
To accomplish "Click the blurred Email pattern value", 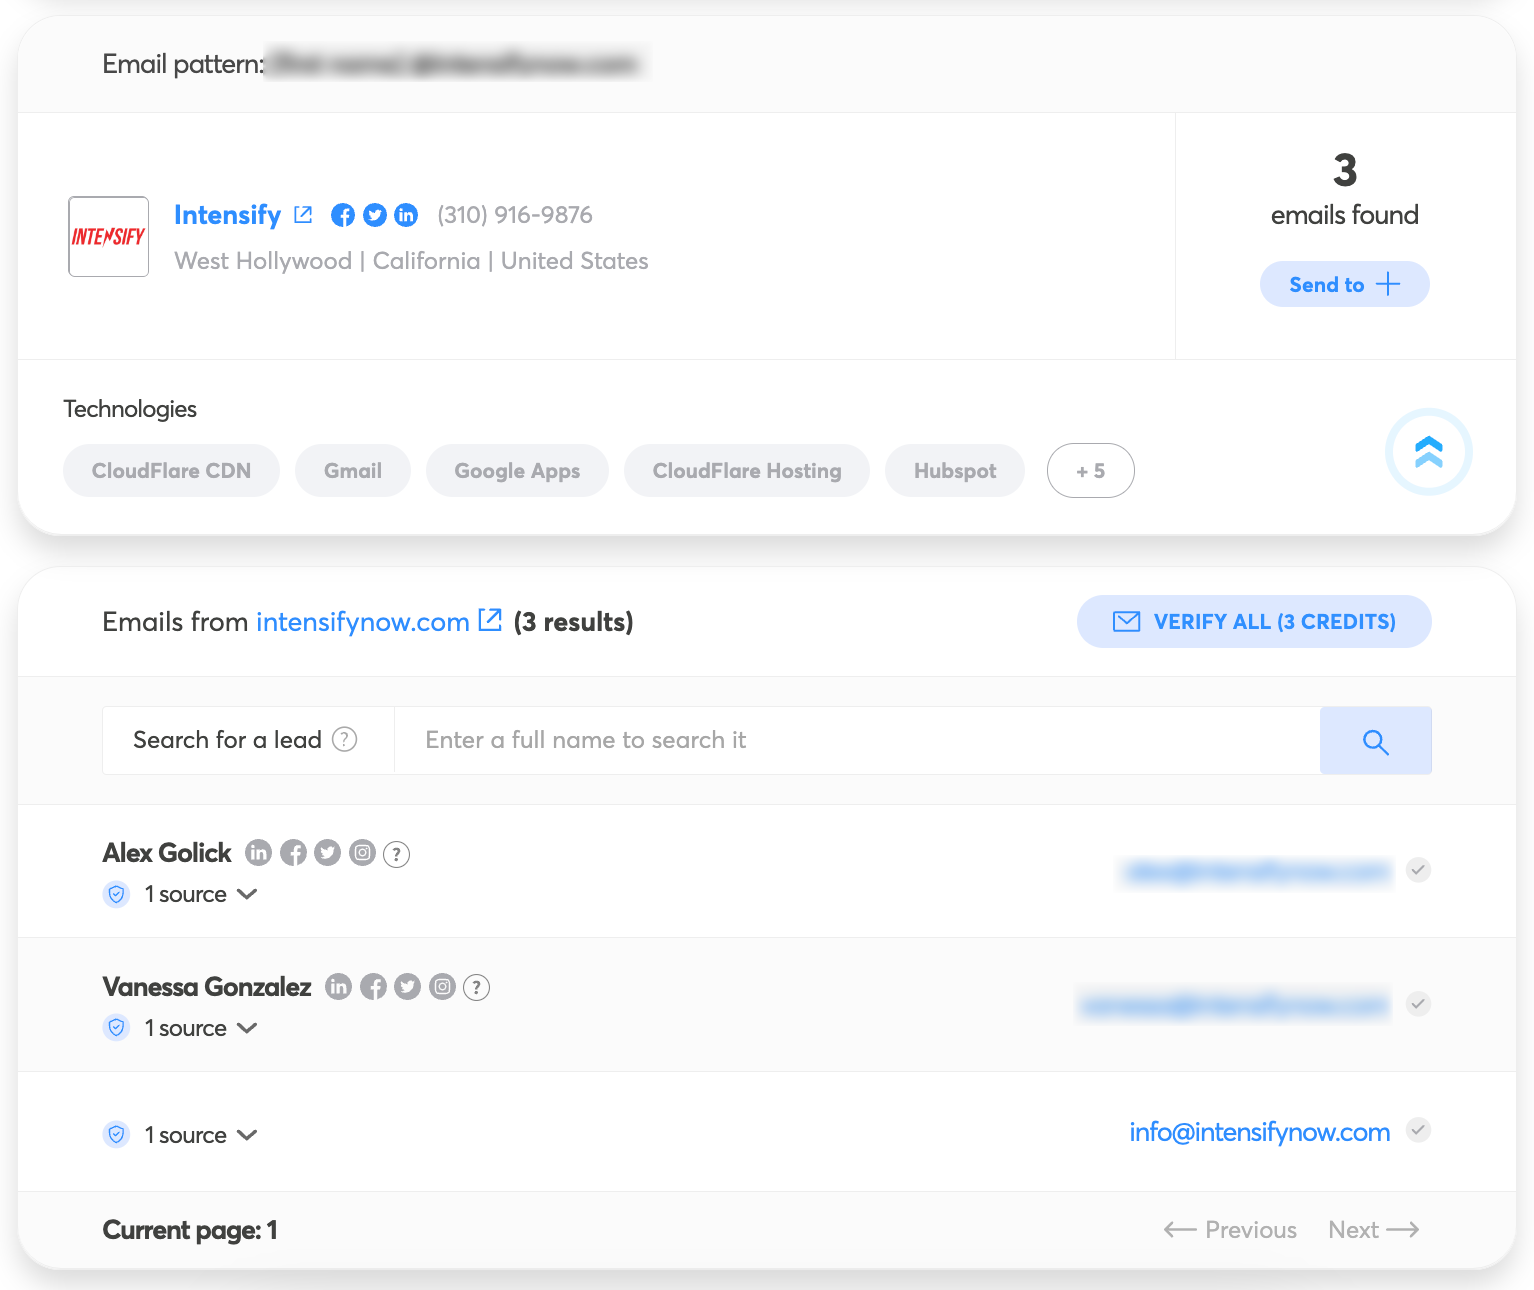I will click(x=456, y=64).
